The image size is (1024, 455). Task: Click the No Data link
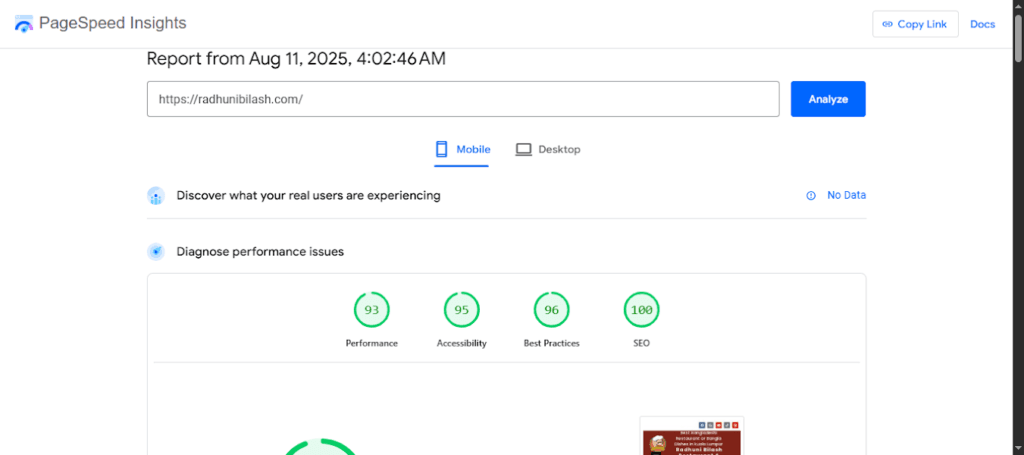pyautogui.click(x=846, y=195)
